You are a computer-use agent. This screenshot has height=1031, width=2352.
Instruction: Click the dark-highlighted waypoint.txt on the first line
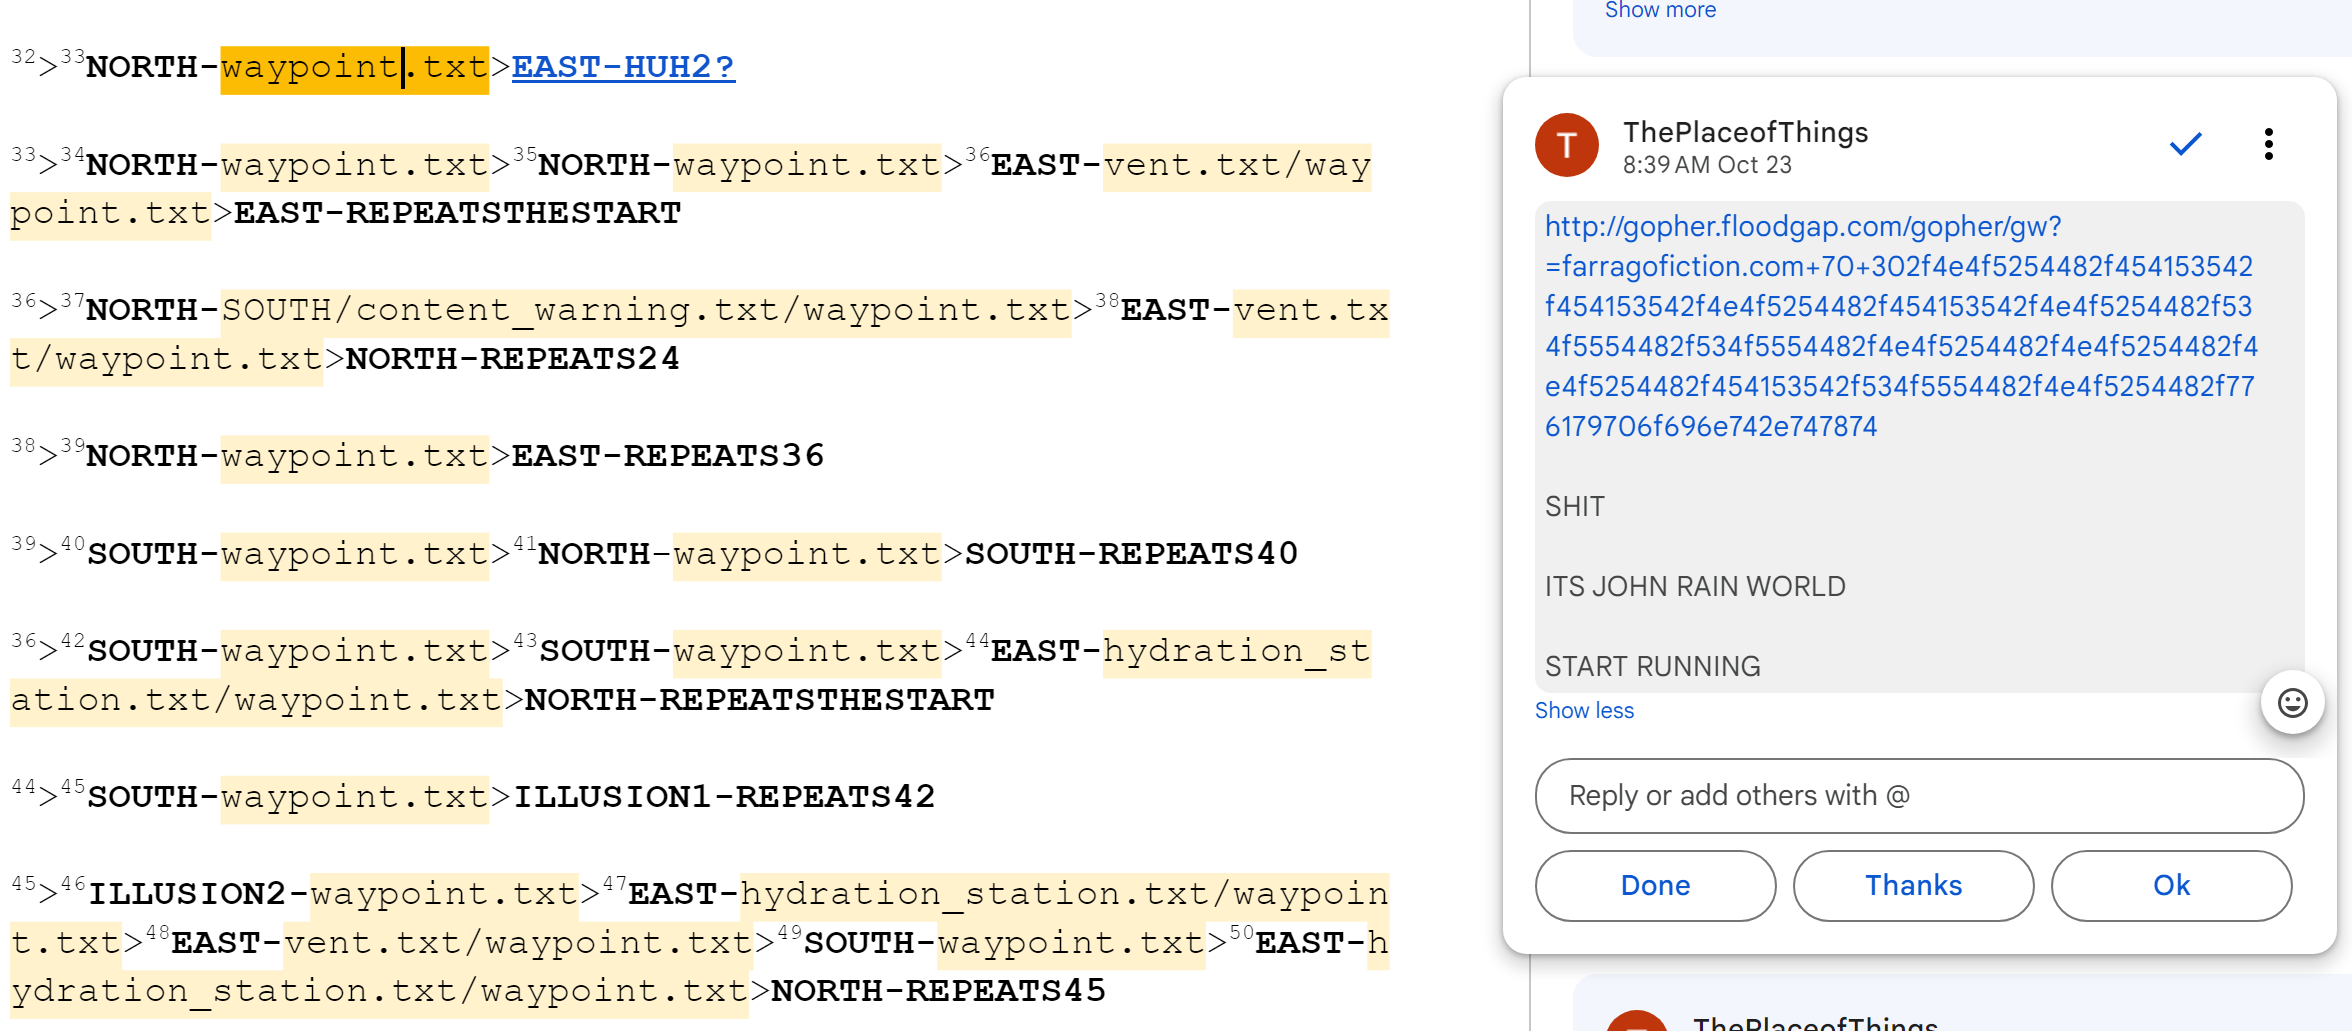354,69
